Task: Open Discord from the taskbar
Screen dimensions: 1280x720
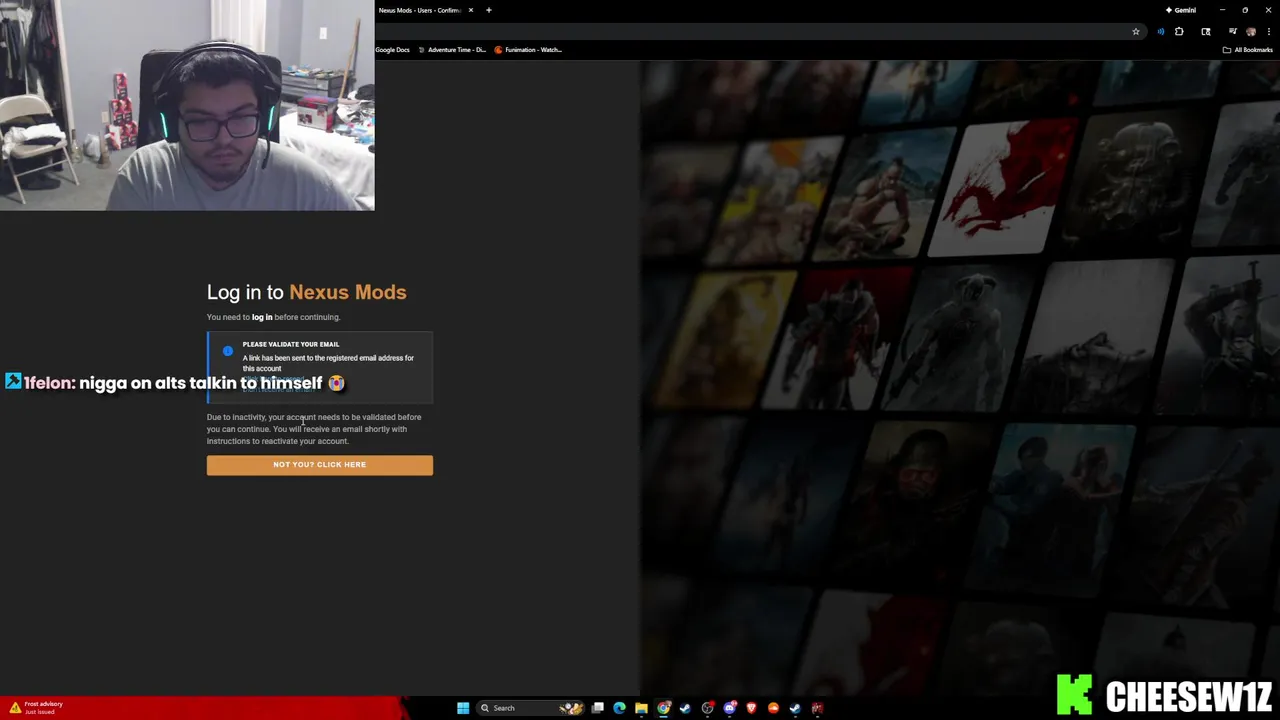Action: (x=730, y=708)
